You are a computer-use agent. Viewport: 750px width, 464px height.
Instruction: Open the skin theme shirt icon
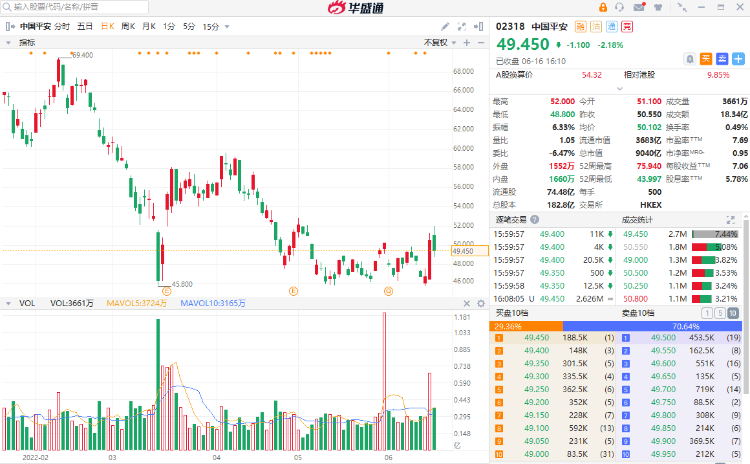coord(658,7)
